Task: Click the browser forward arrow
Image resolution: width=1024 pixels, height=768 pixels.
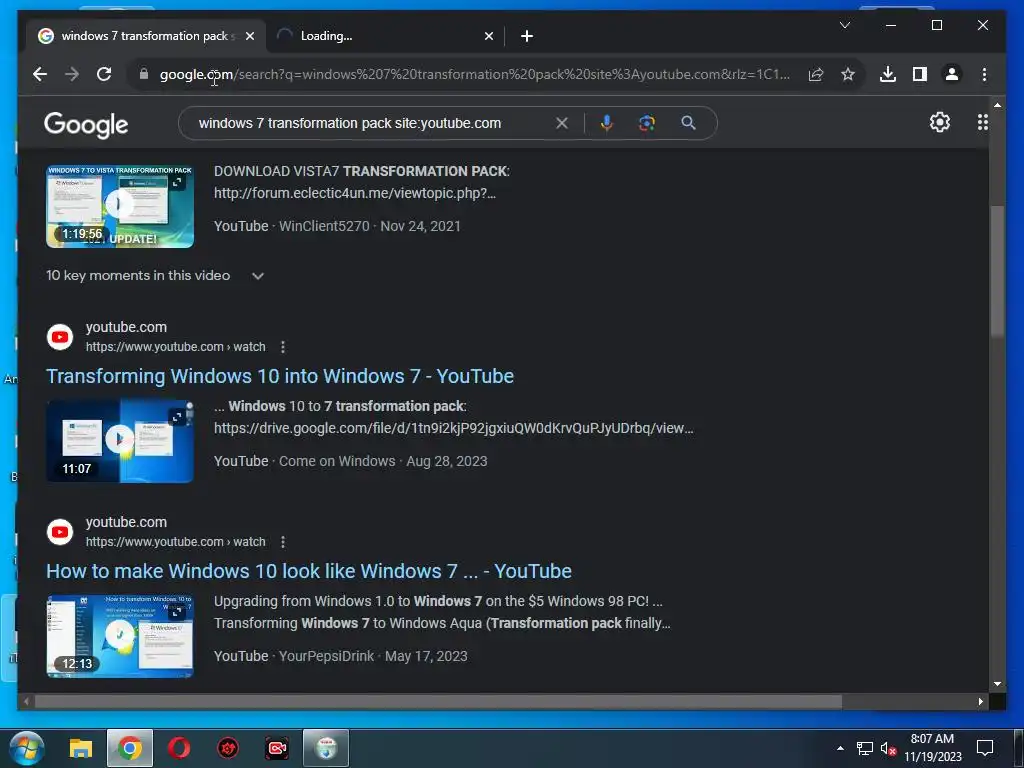Action: pyautogui.click(x=72, y=74)
